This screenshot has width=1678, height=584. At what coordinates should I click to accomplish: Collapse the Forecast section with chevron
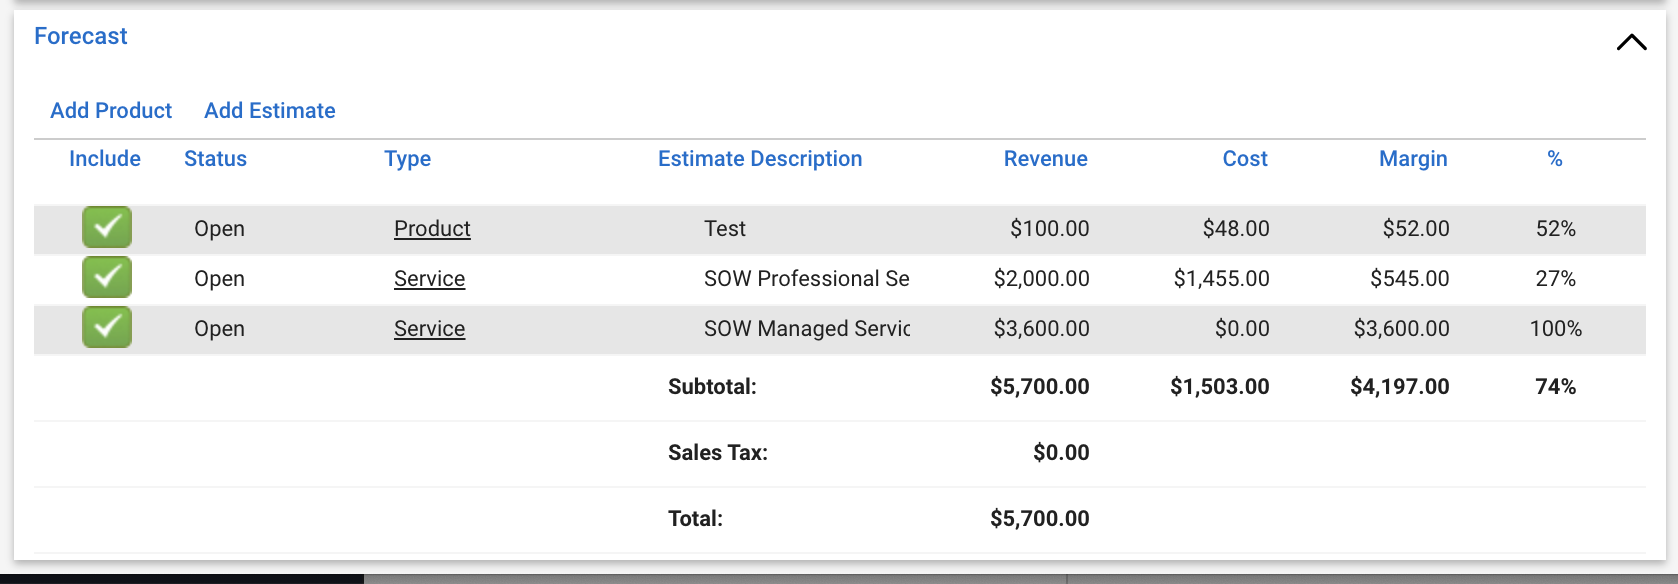[1631, 42]
